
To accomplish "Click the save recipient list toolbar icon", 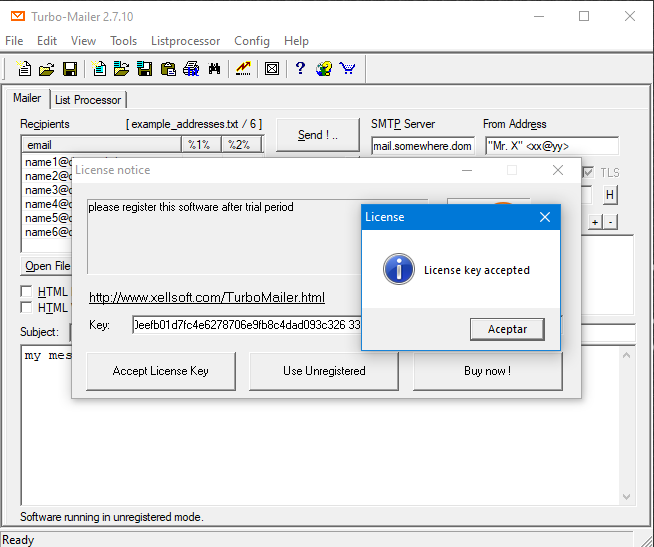I will pos(144,69).
